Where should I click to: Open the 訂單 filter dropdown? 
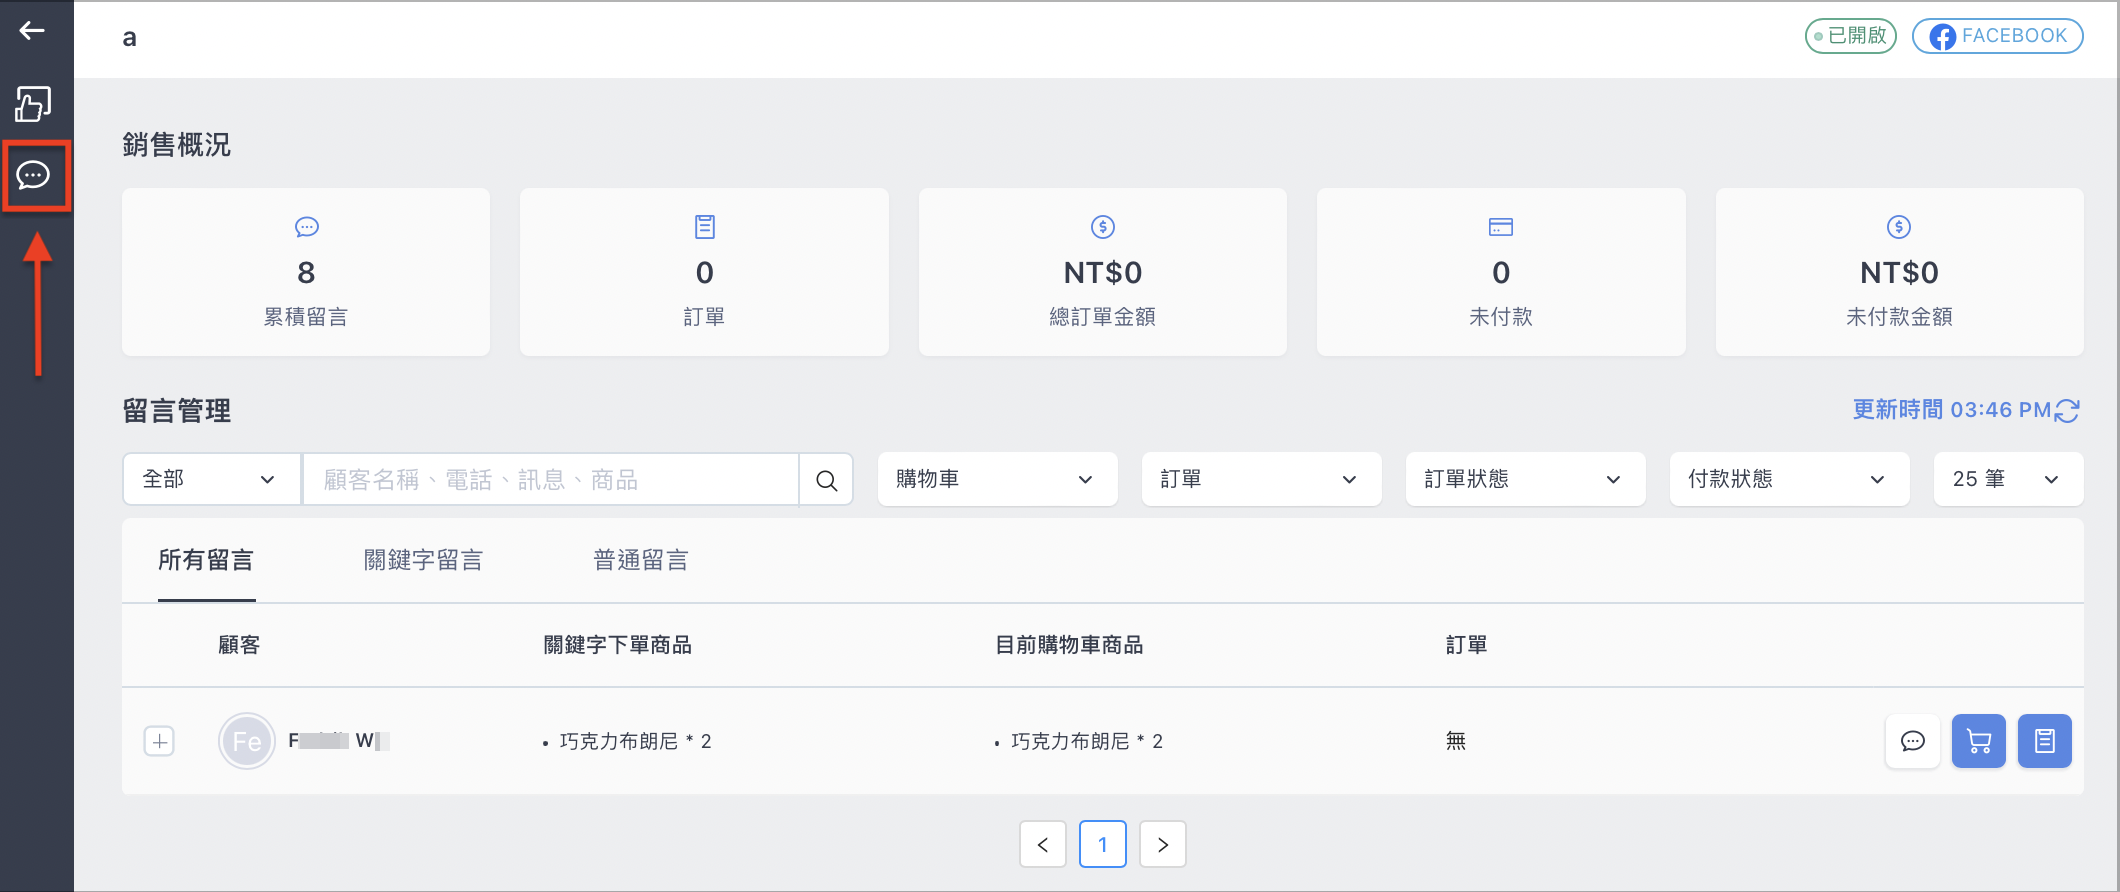coord(1261,479)
